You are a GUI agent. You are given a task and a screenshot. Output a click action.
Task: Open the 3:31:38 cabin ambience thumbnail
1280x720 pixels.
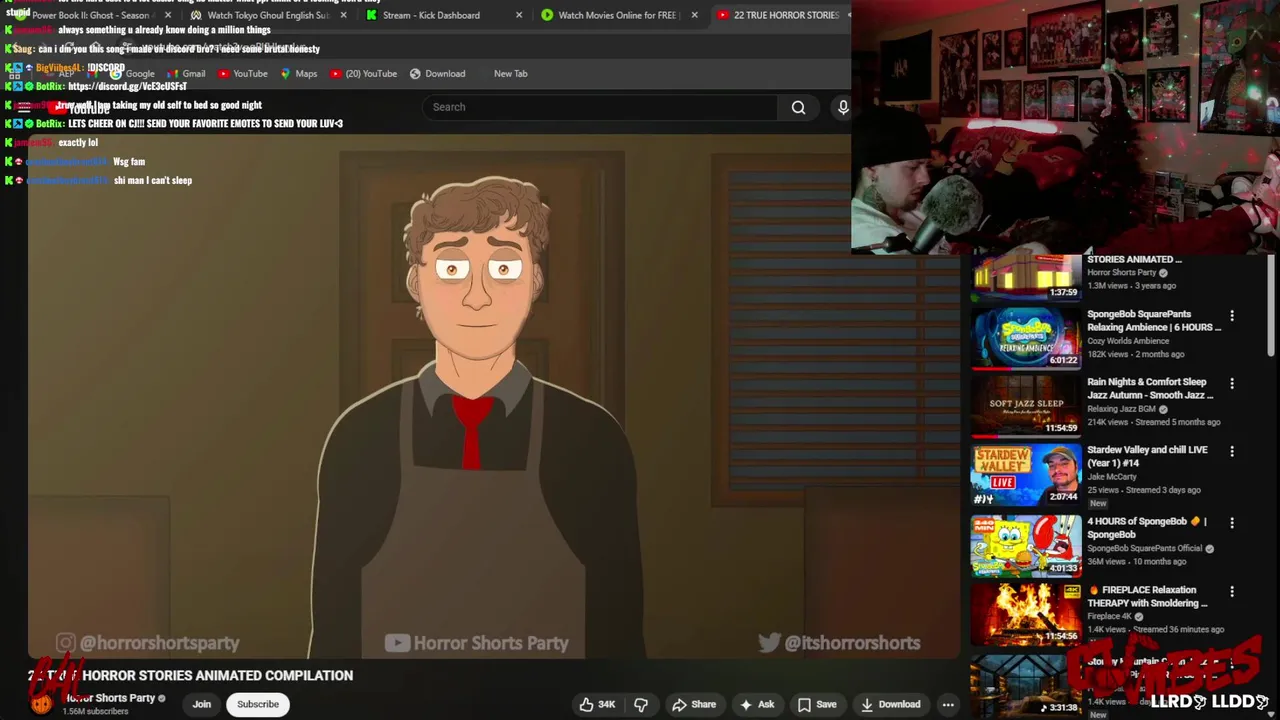(x=1026, y=685)
